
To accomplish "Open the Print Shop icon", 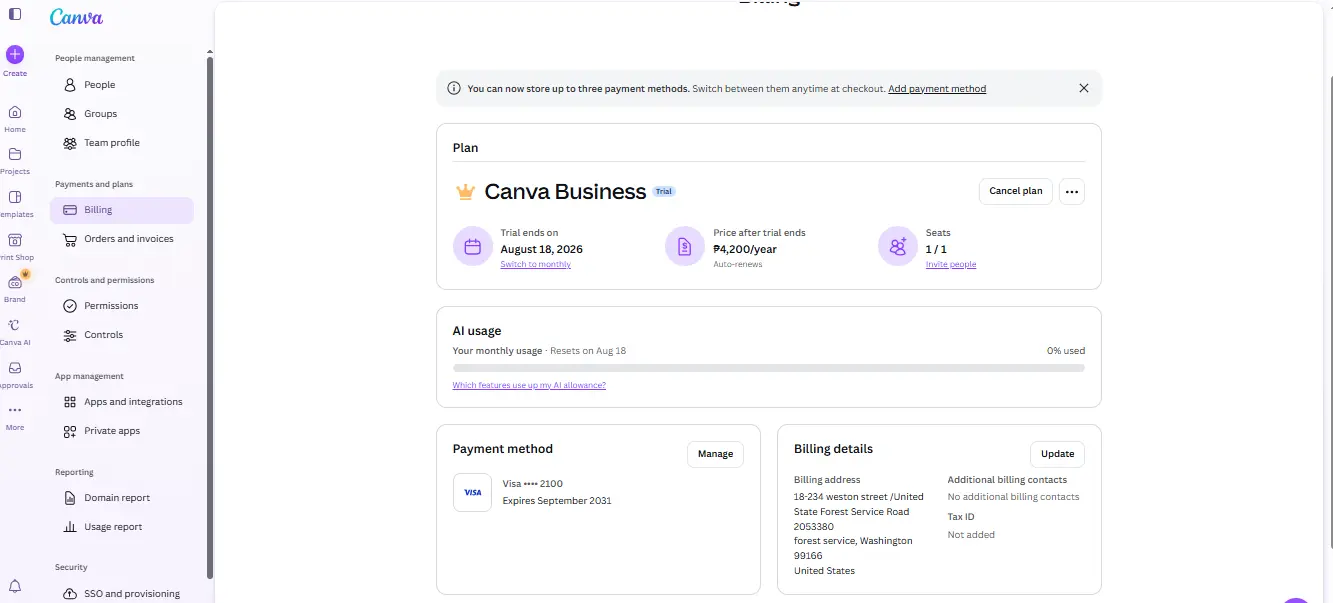I will coord(15,240).
